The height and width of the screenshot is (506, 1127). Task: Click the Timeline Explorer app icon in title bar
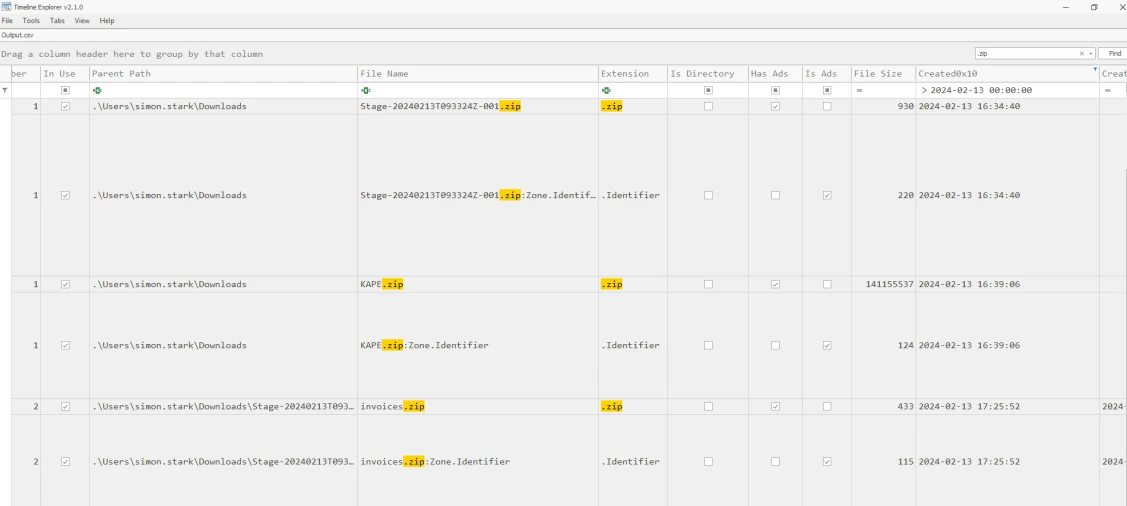[6, 6]
